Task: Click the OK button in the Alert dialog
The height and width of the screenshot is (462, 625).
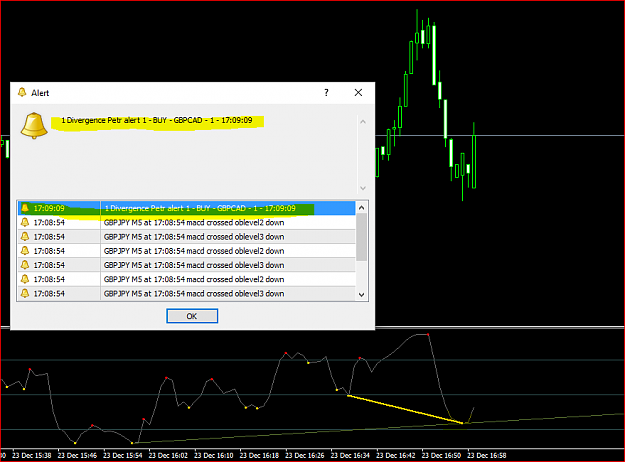Action: pyautogui.click(x=192, y=316)
